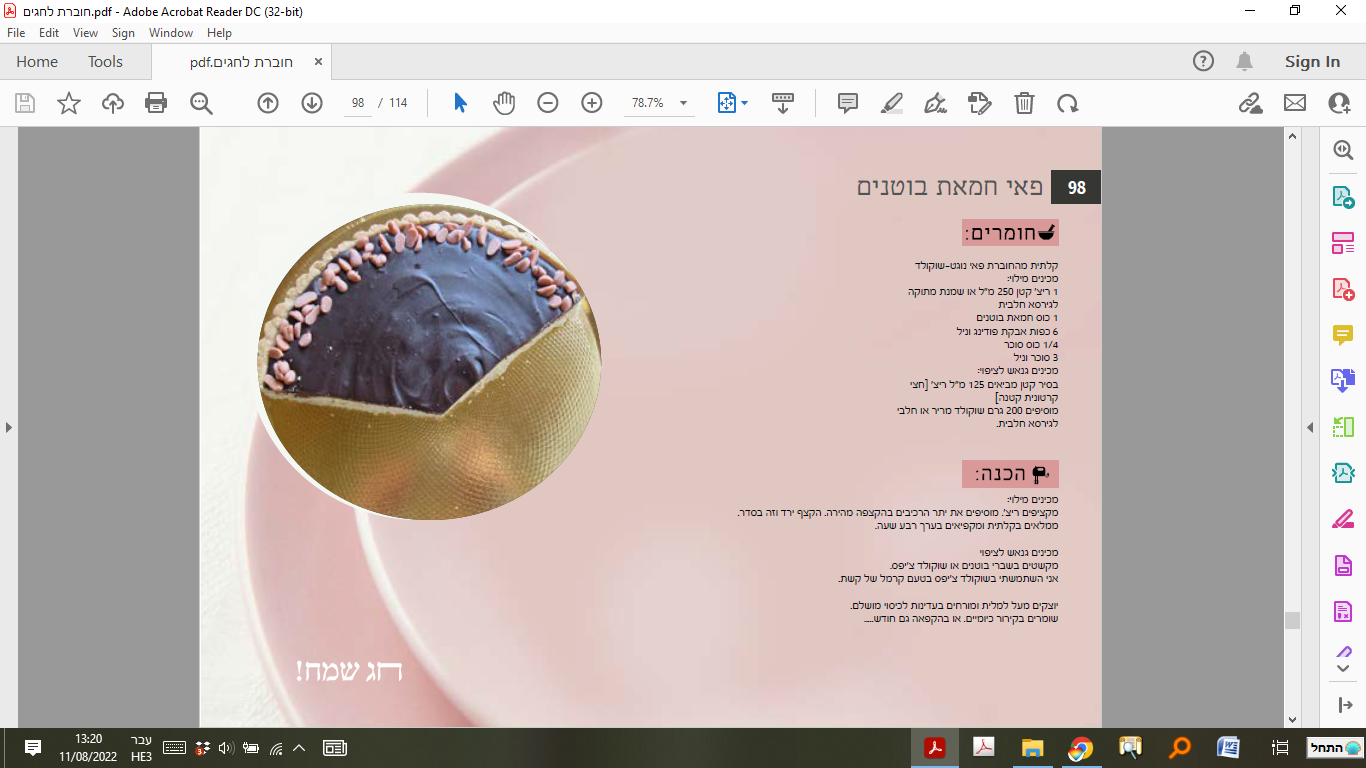The width and height of the screenshot is (1366, 768).
Task: Click the vertical scrollbar thumb
Action: [x=1292, y=620]
